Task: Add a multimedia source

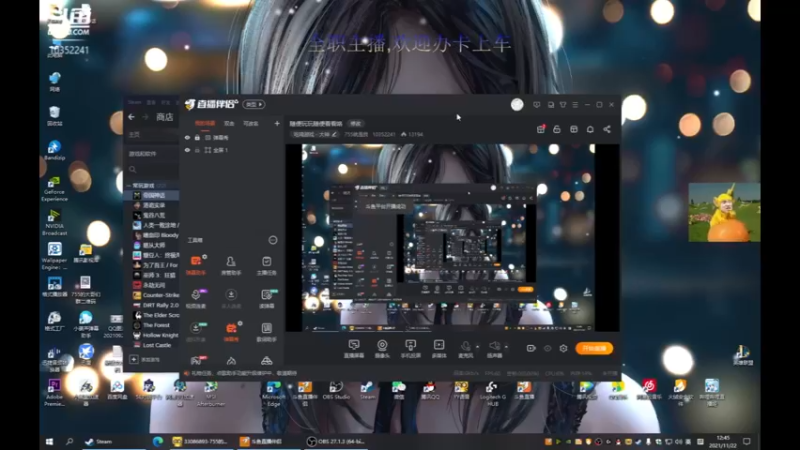Action: coord(439,348)
